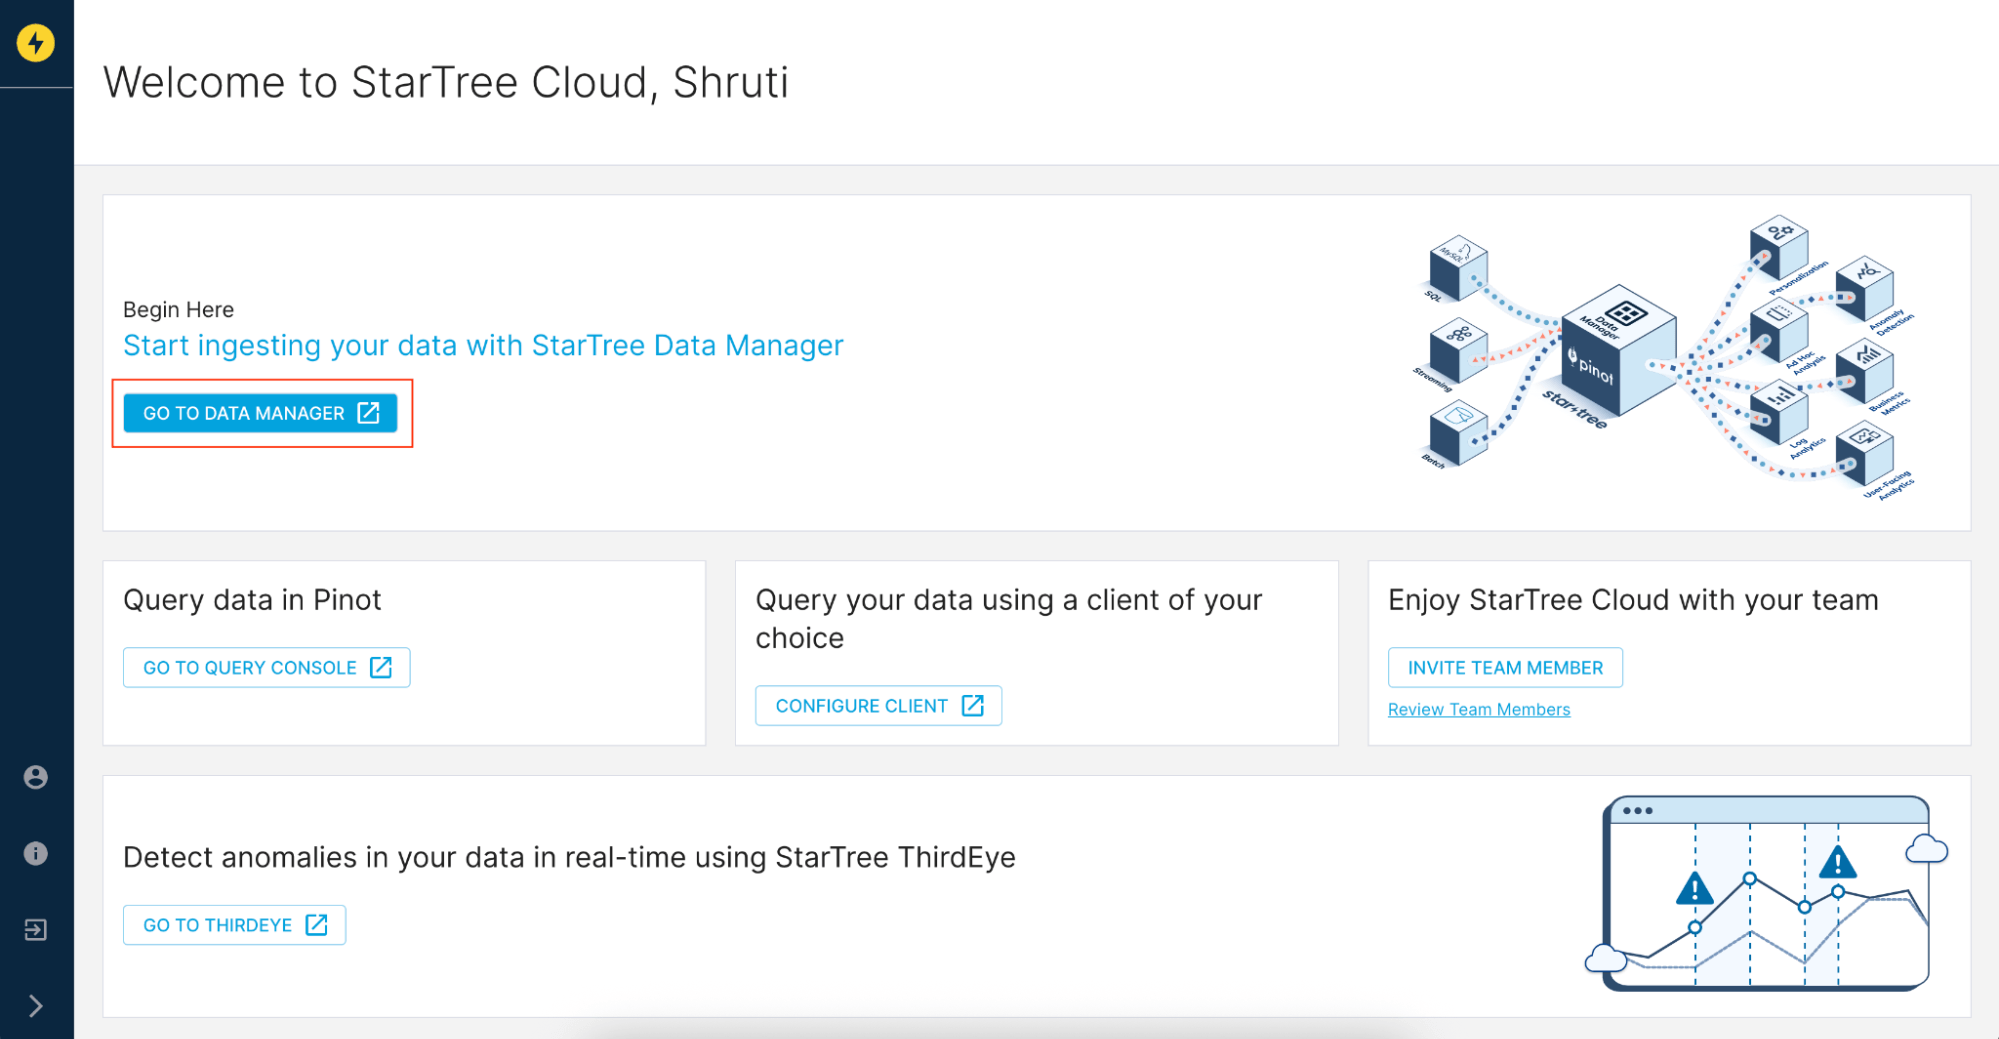Click the Go To ThirdEye button
Screen dimensions: 1999x1039
(234, 925)
